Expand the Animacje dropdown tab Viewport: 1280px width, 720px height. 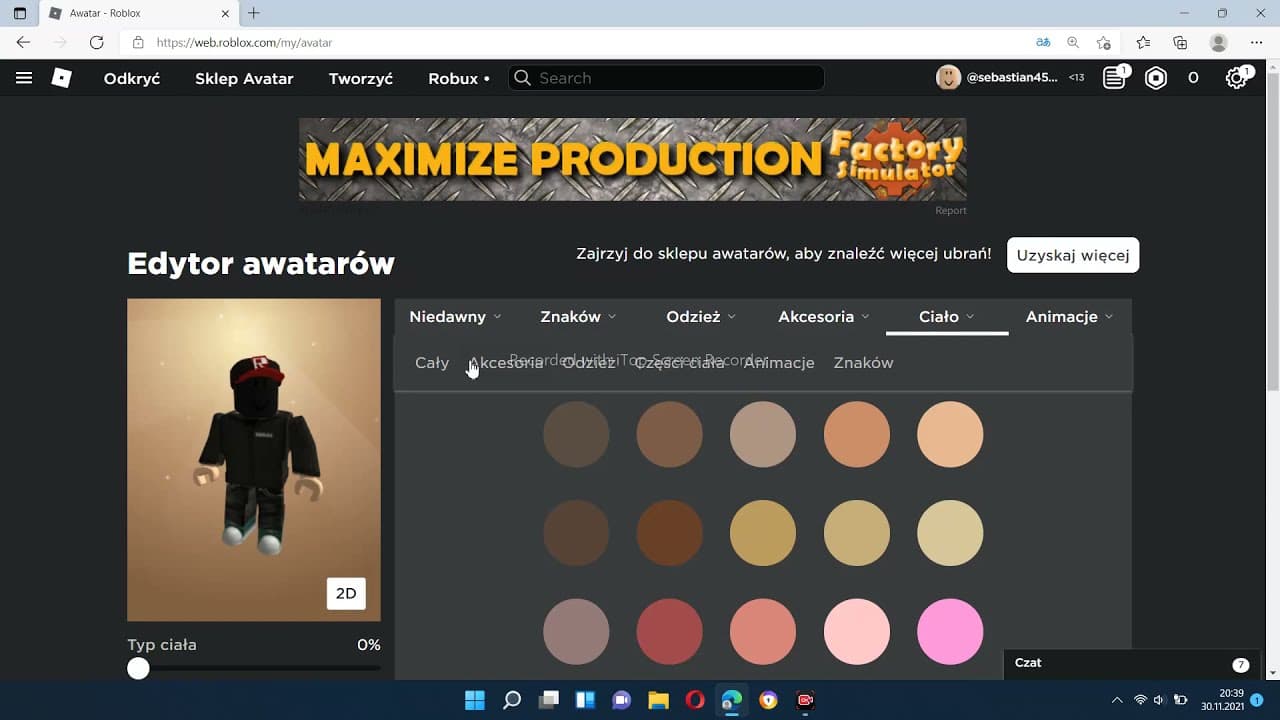coord(1069,317)
